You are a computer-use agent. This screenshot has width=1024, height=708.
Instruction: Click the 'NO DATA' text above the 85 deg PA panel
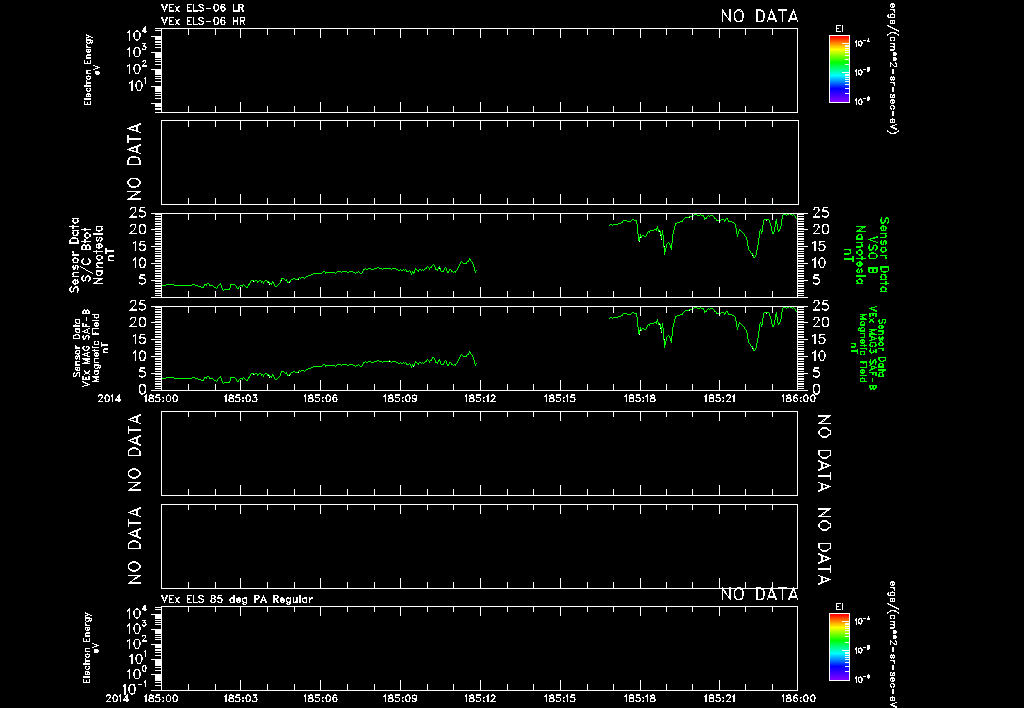click(x=759, y=594)
